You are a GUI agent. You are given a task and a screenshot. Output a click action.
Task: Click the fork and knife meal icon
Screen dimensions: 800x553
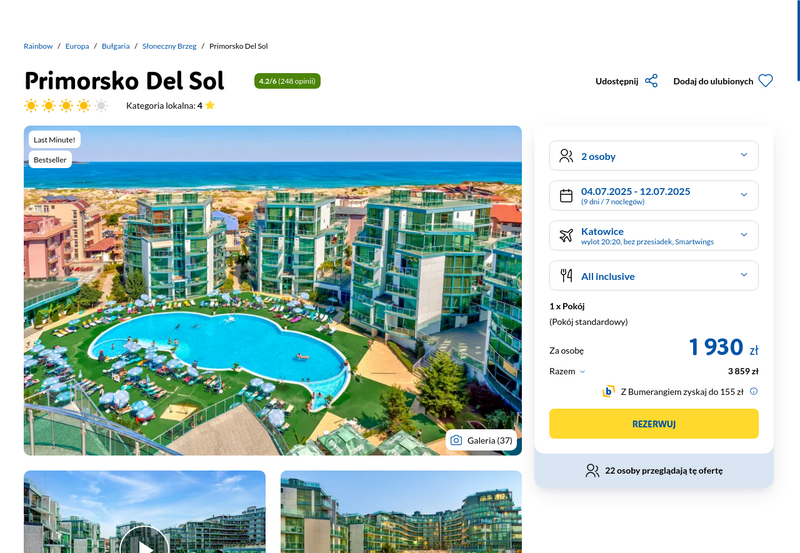[566, 275]
